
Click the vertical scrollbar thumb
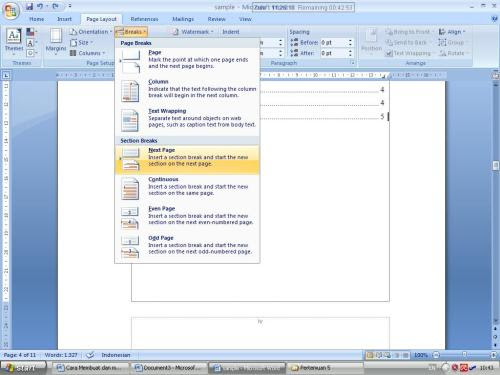(x=496, y=166)
